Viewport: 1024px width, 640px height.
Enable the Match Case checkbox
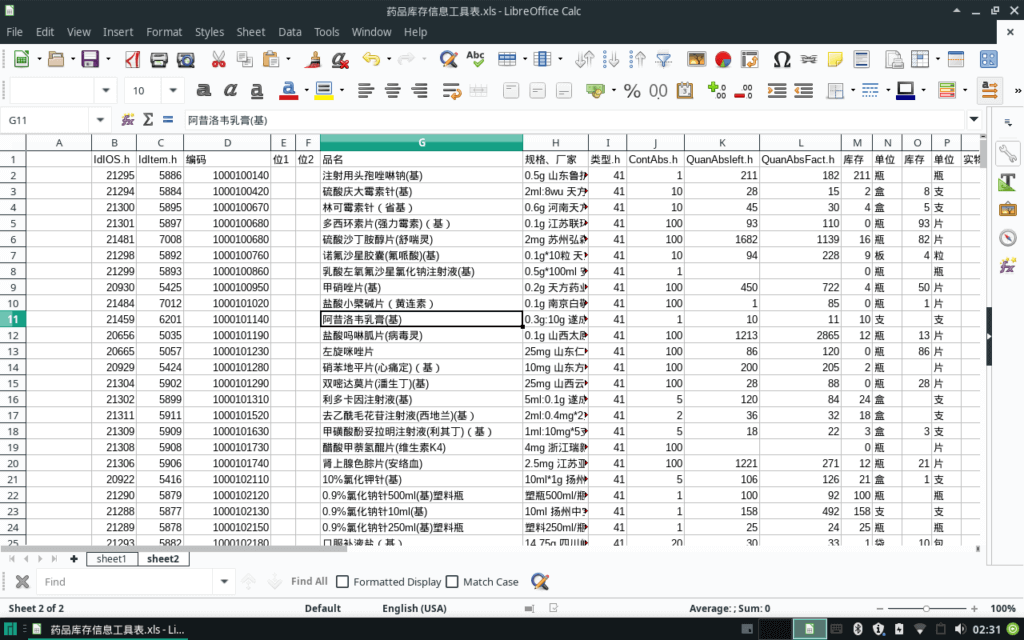pyautogui.click(x=452, y=581)
